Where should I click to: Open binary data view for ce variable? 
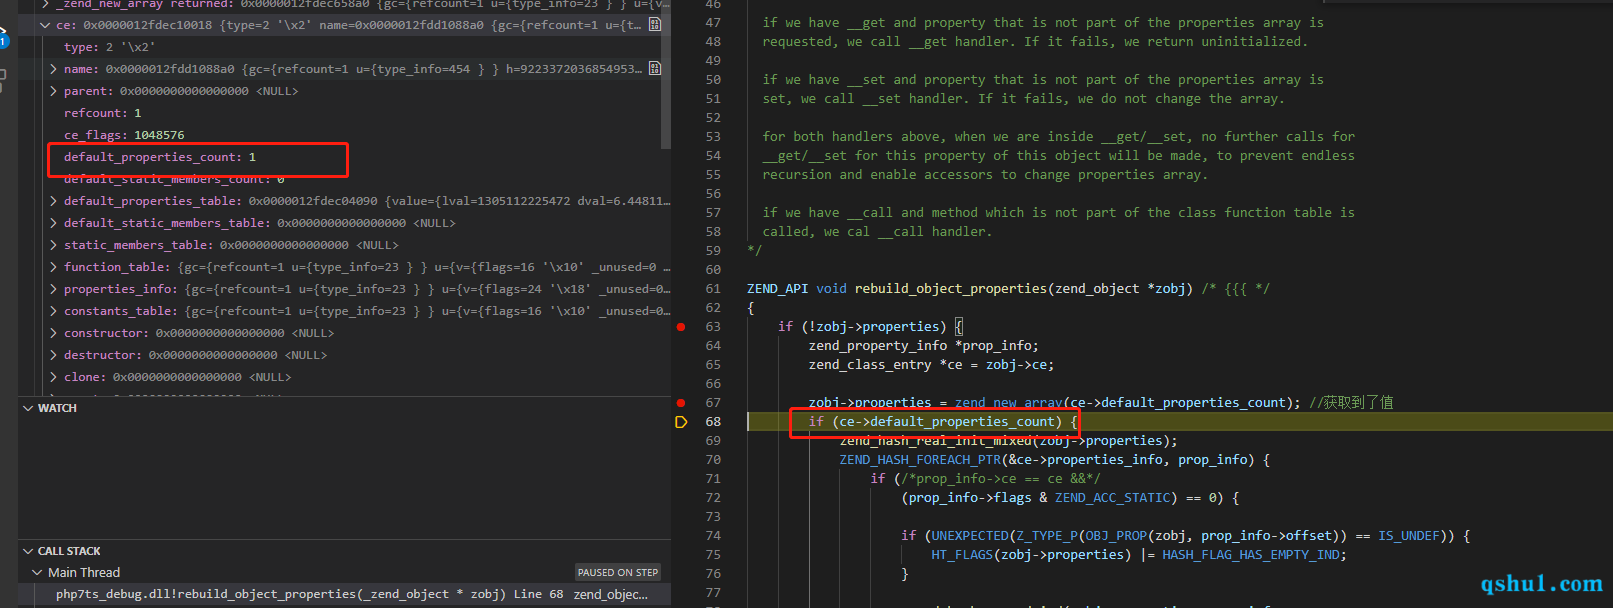[654, 24]
